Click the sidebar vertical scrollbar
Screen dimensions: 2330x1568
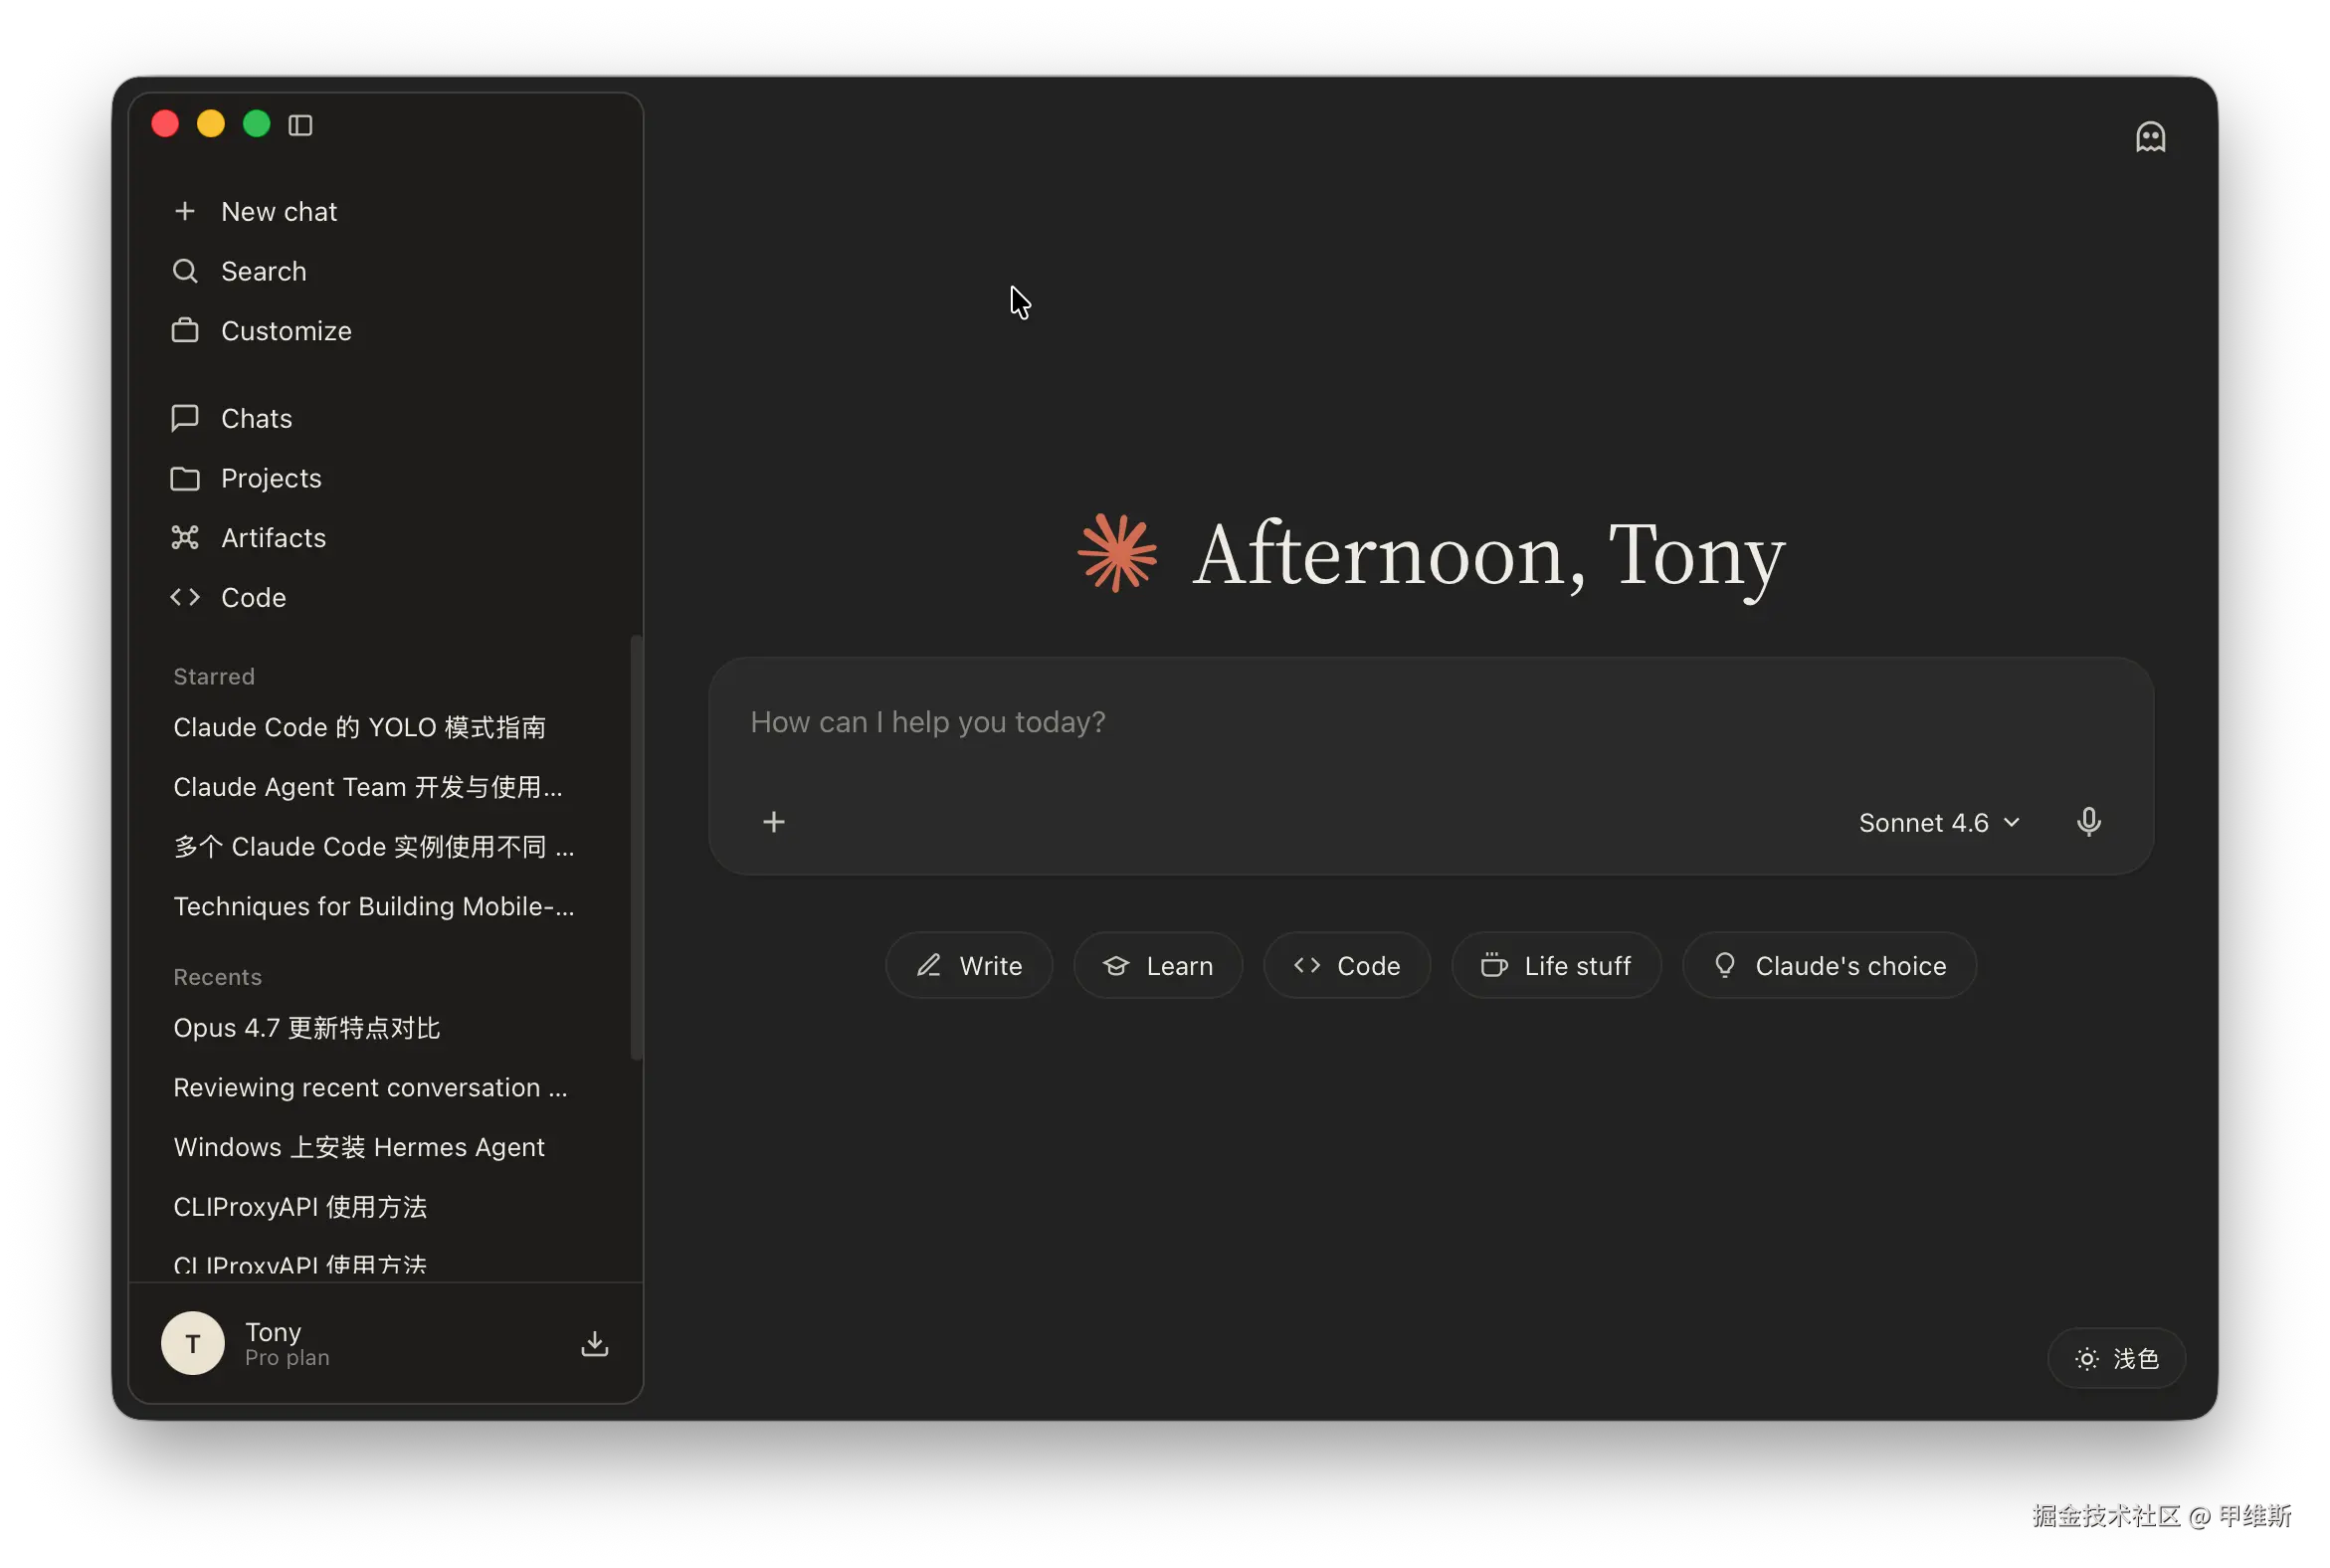tap(635, 848)
